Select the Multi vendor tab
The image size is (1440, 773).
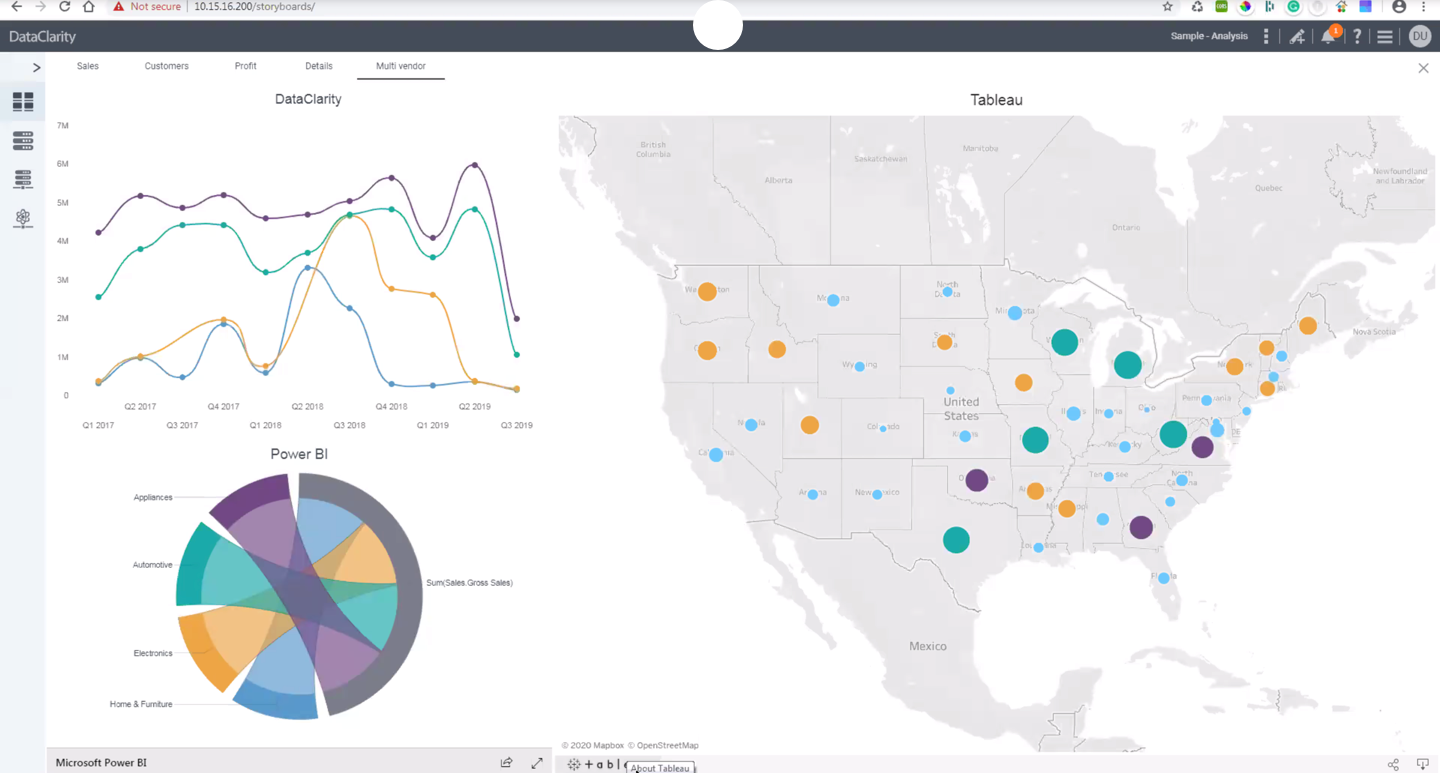tap(401, 66)
